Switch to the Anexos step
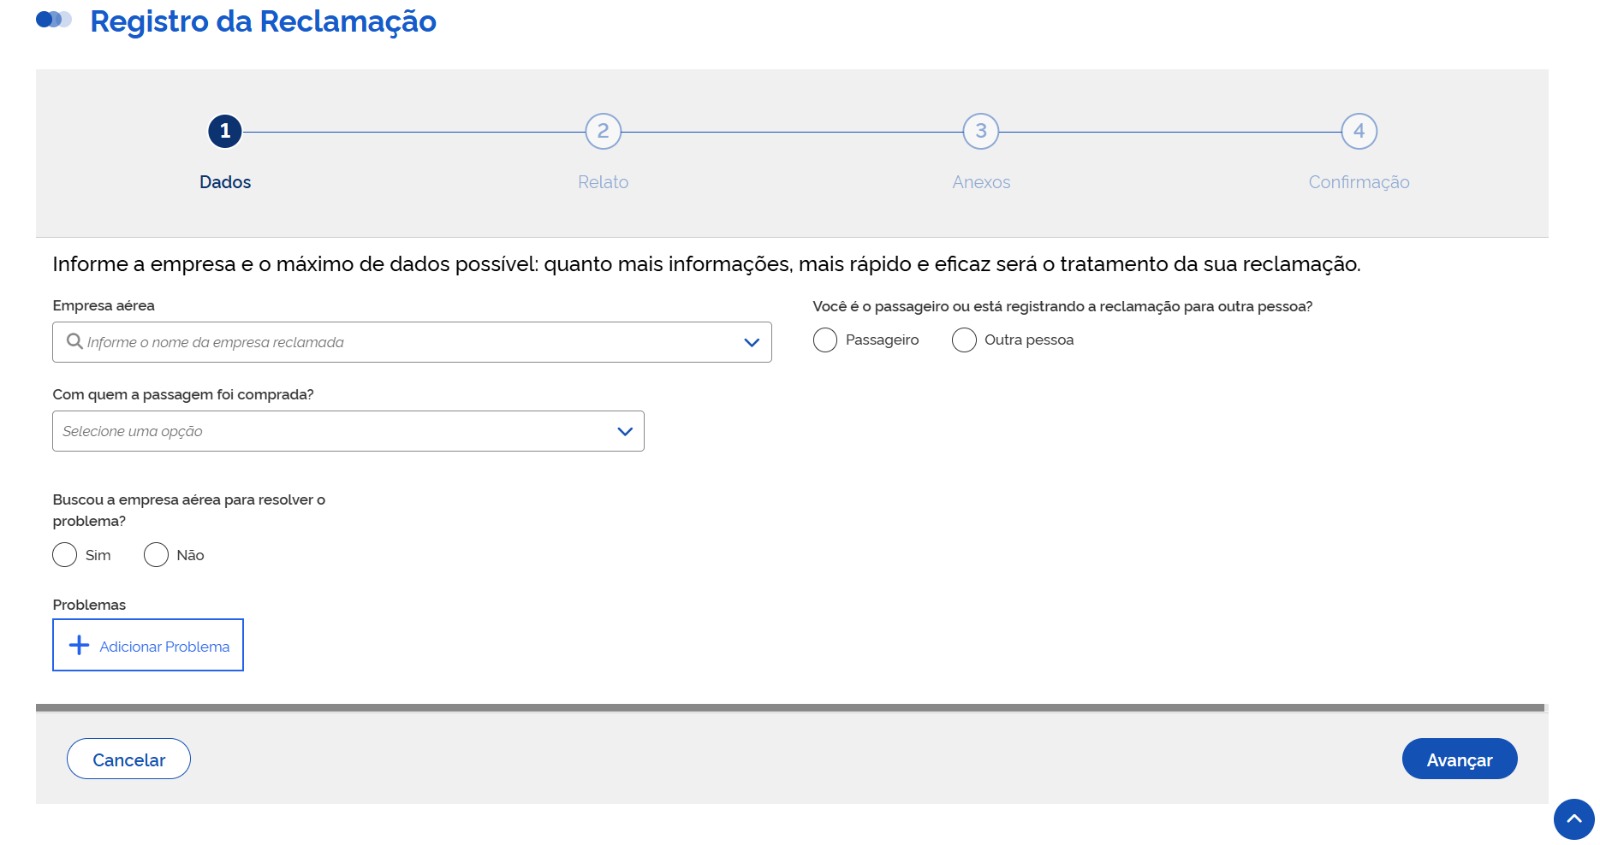This screenshot has height=845, width=1600. coord(980,131)
